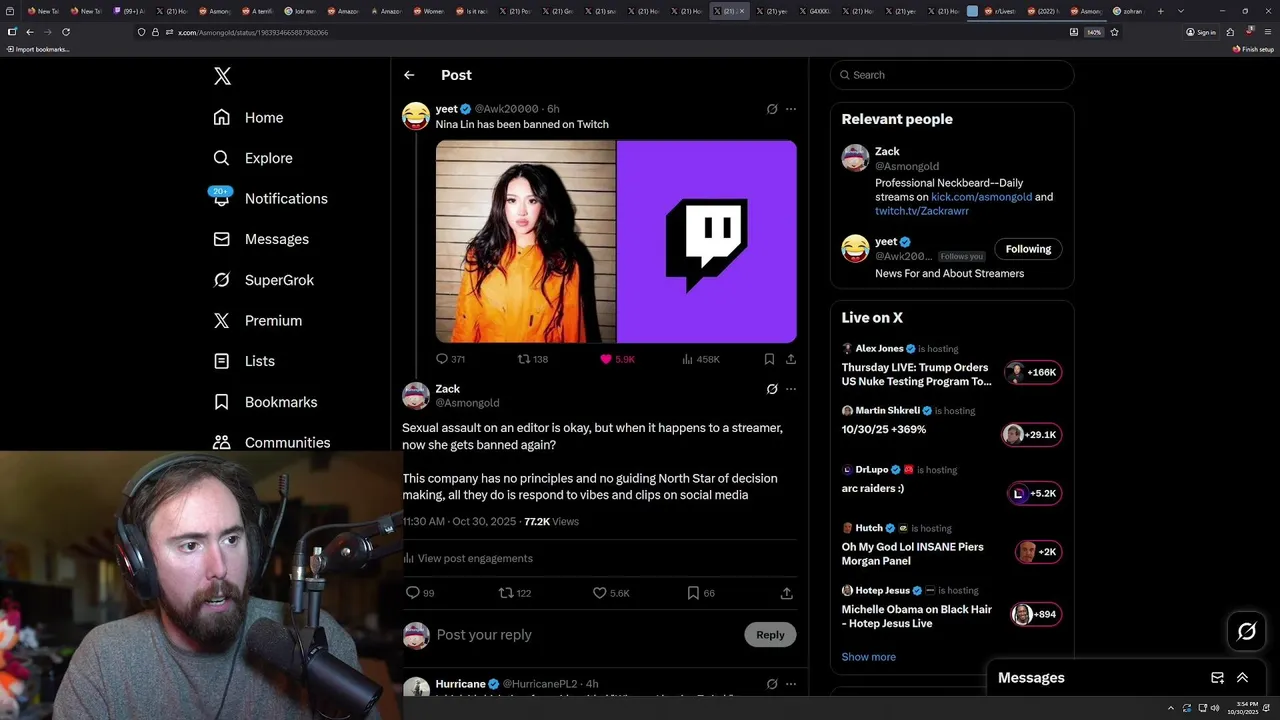Open Messages in the sidebar

(x=261, y=239)
